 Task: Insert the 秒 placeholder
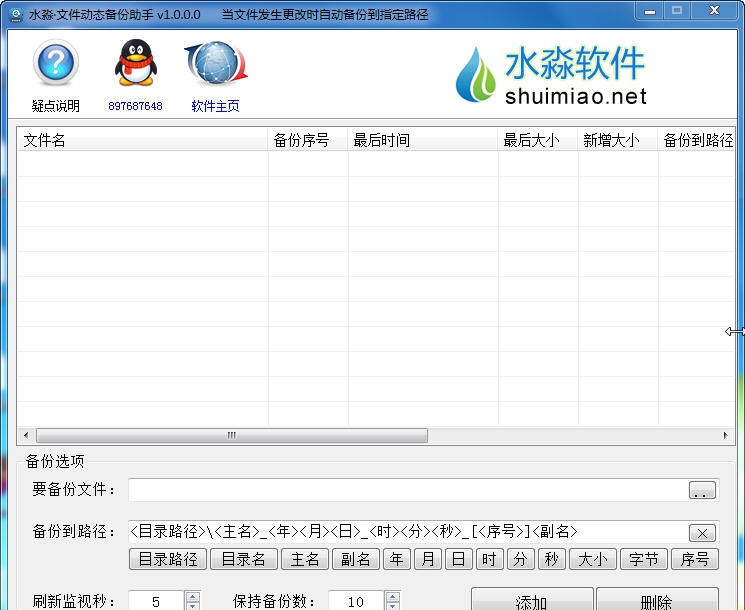[x=552, y=559]
